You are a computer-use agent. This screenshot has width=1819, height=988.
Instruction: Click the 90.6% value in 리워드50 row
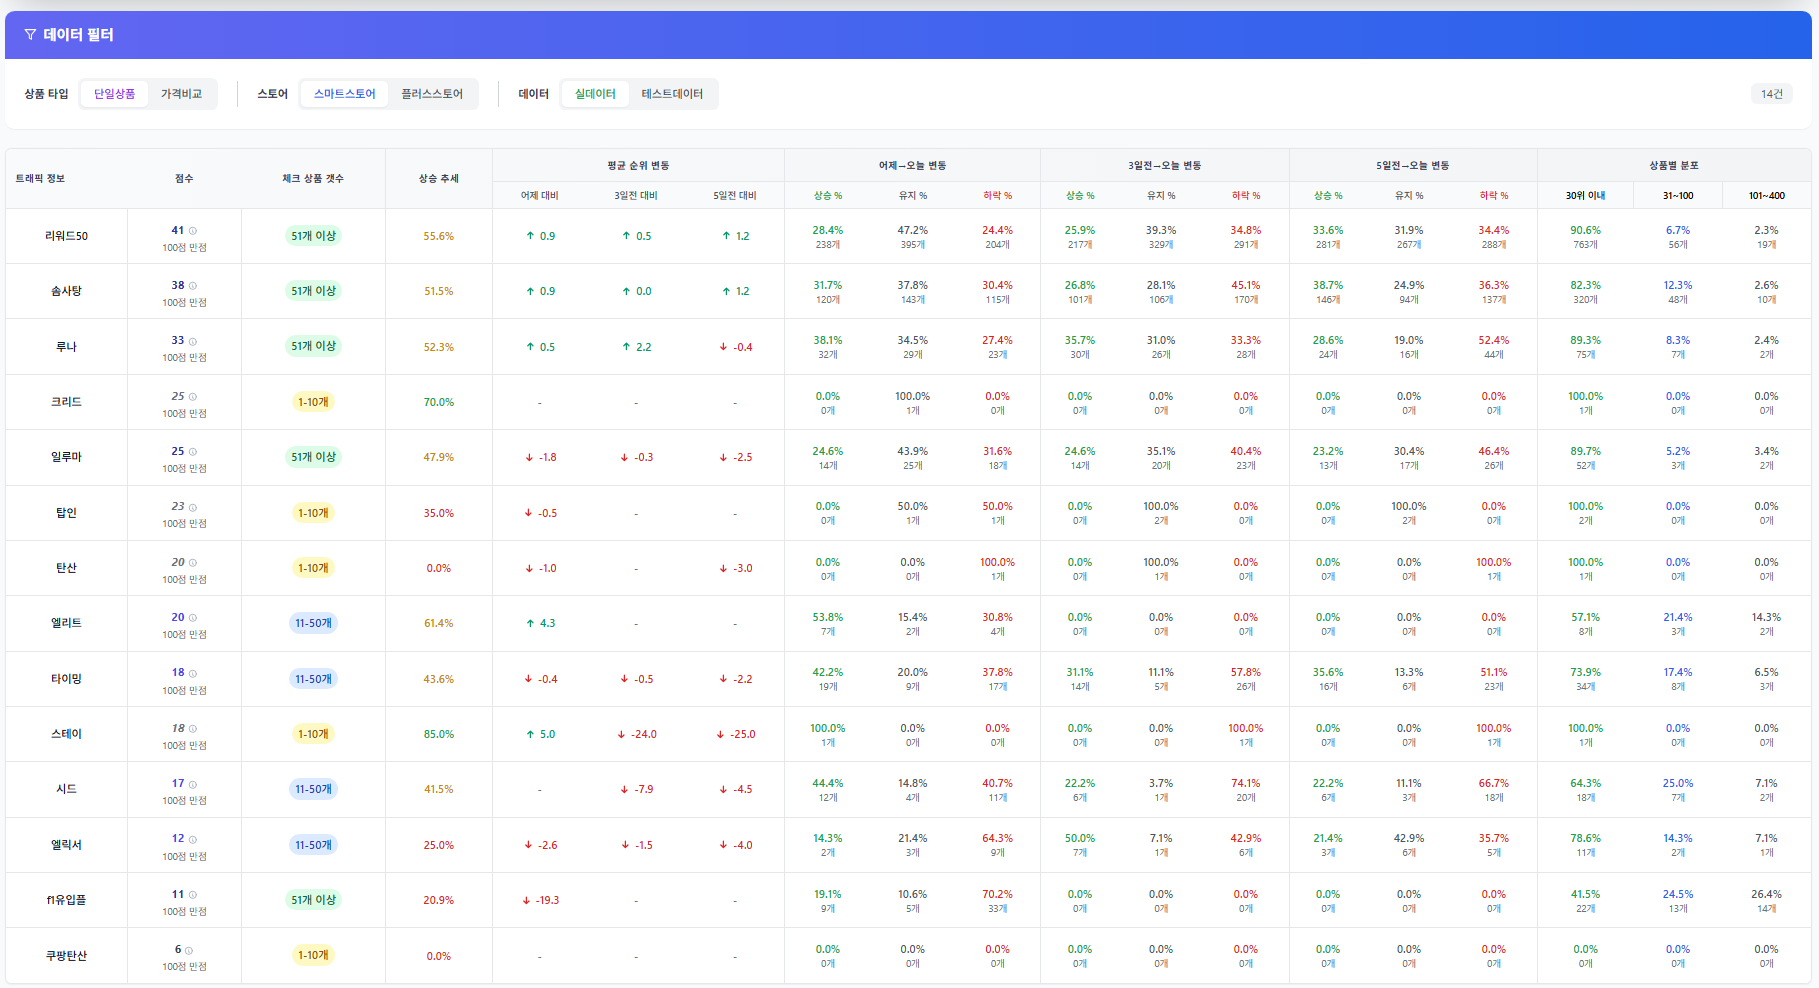pos(1585,230)
